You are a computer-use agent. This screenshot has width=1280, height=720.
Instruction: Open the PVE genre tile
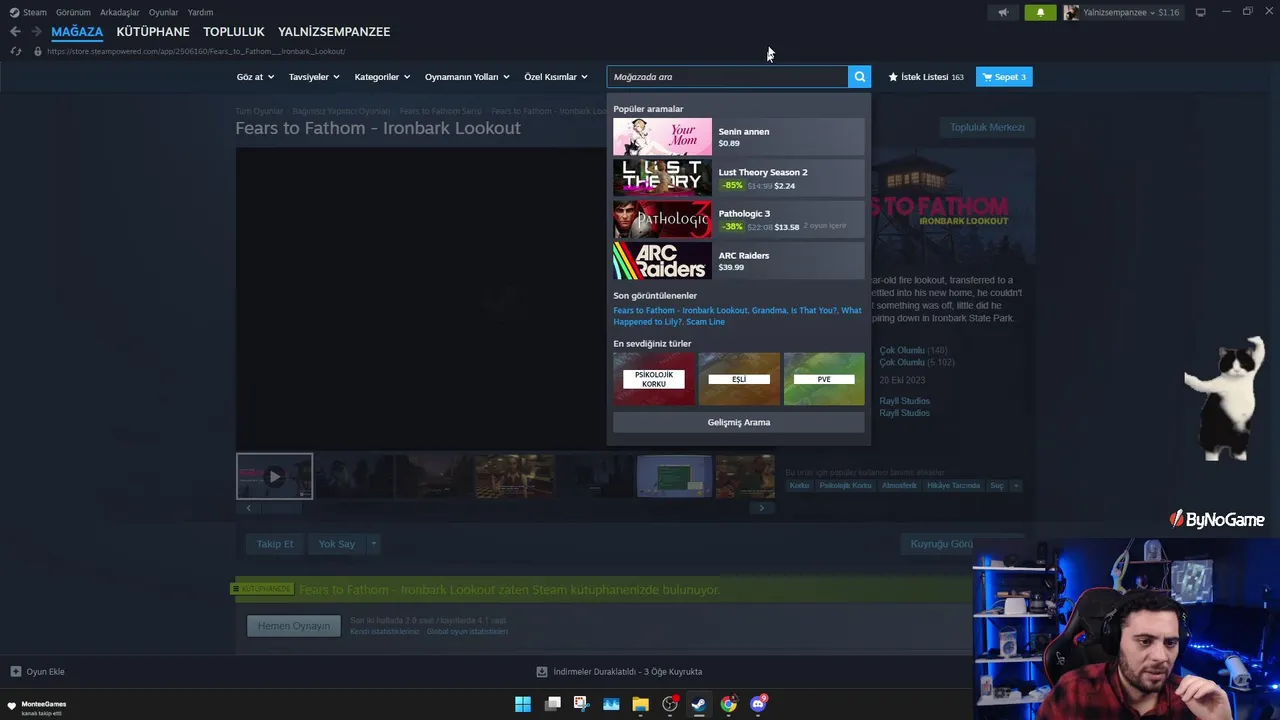point(824,379)
